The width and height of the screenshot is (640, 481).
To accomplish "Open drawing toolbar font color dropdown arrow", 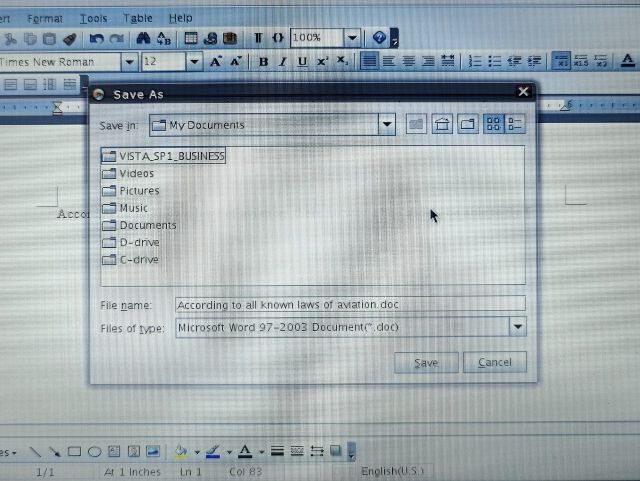I will click(261, 452).
